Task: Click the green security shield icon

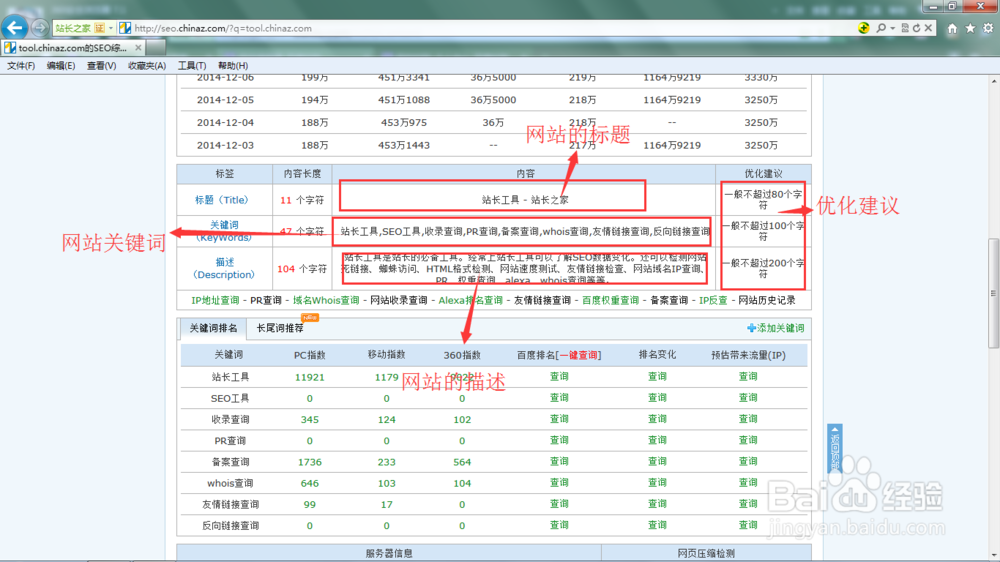Action: click(x=864, y=28)
